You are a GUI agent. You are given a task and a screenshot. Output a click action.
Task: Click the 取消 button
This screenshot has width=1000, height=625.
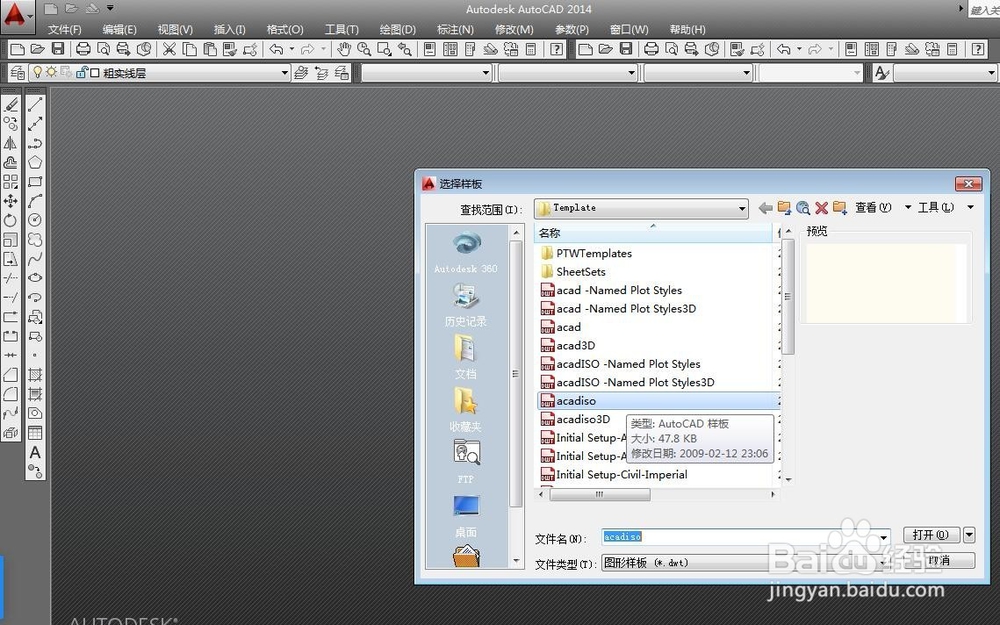[939, 561]
